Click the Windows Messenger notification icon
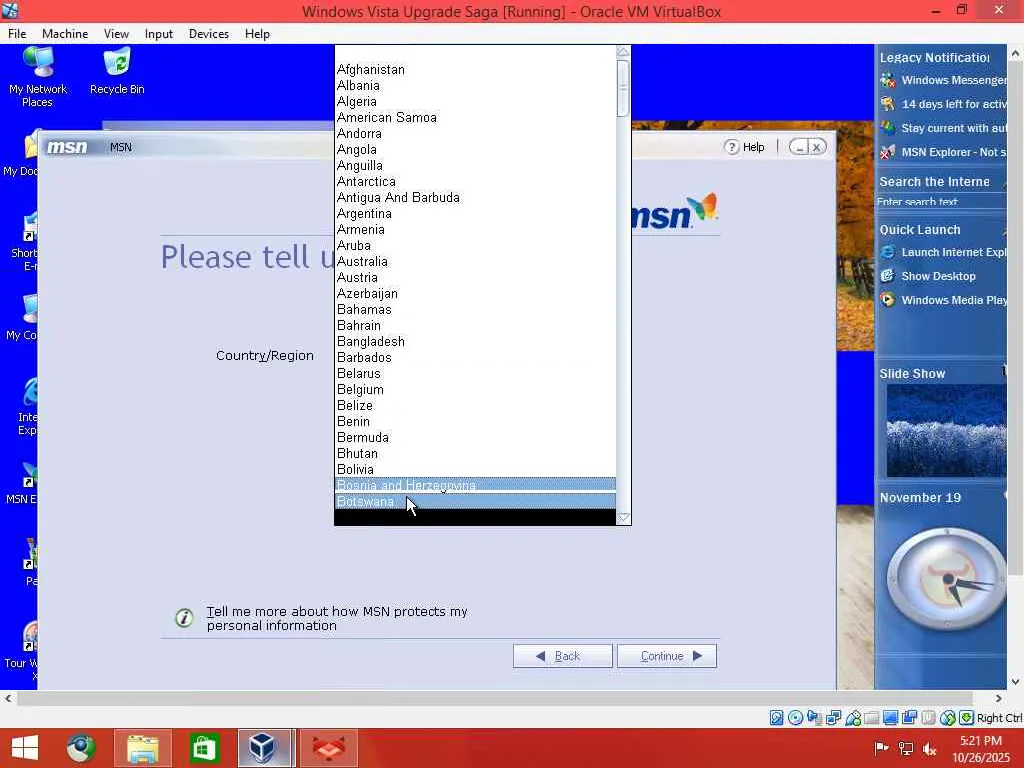The width and height of the screenshot is (1024, 768). pyautogui.click(x=888, y=80)
